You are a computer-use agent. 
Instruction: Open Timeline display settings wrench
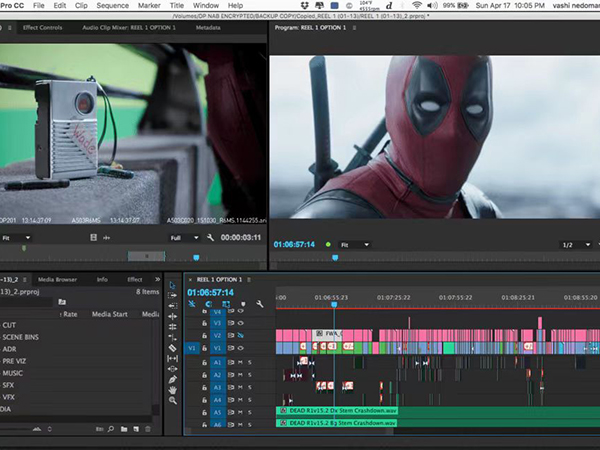point(260,304)
